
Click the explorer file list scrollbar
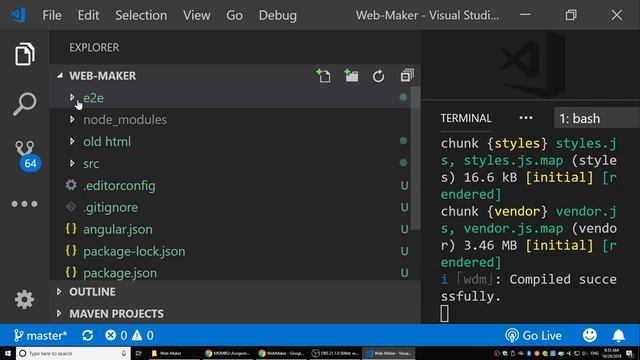[x=416, y=158]
